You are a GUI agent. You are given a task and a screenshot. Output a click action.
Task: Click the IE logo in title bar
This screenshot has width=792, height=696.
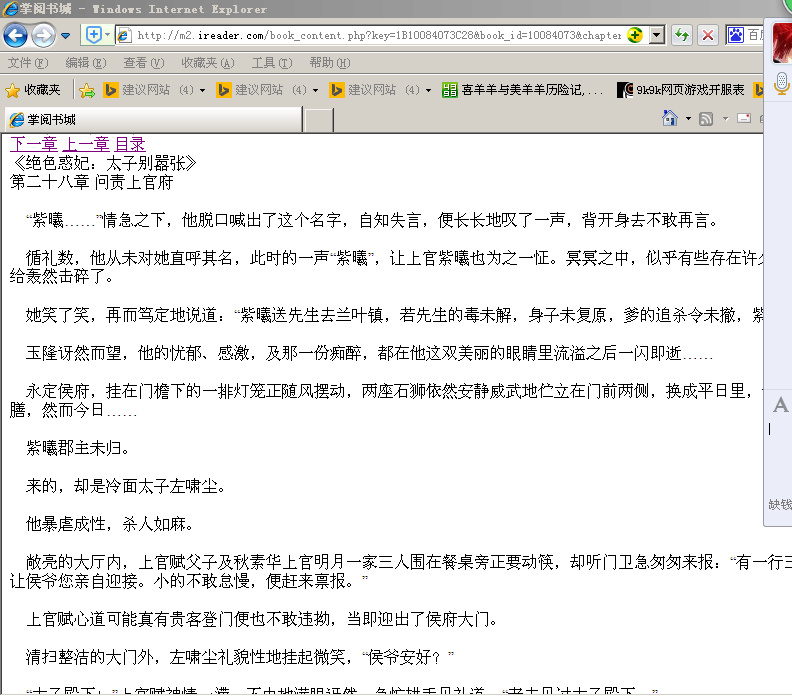point(10,9)
